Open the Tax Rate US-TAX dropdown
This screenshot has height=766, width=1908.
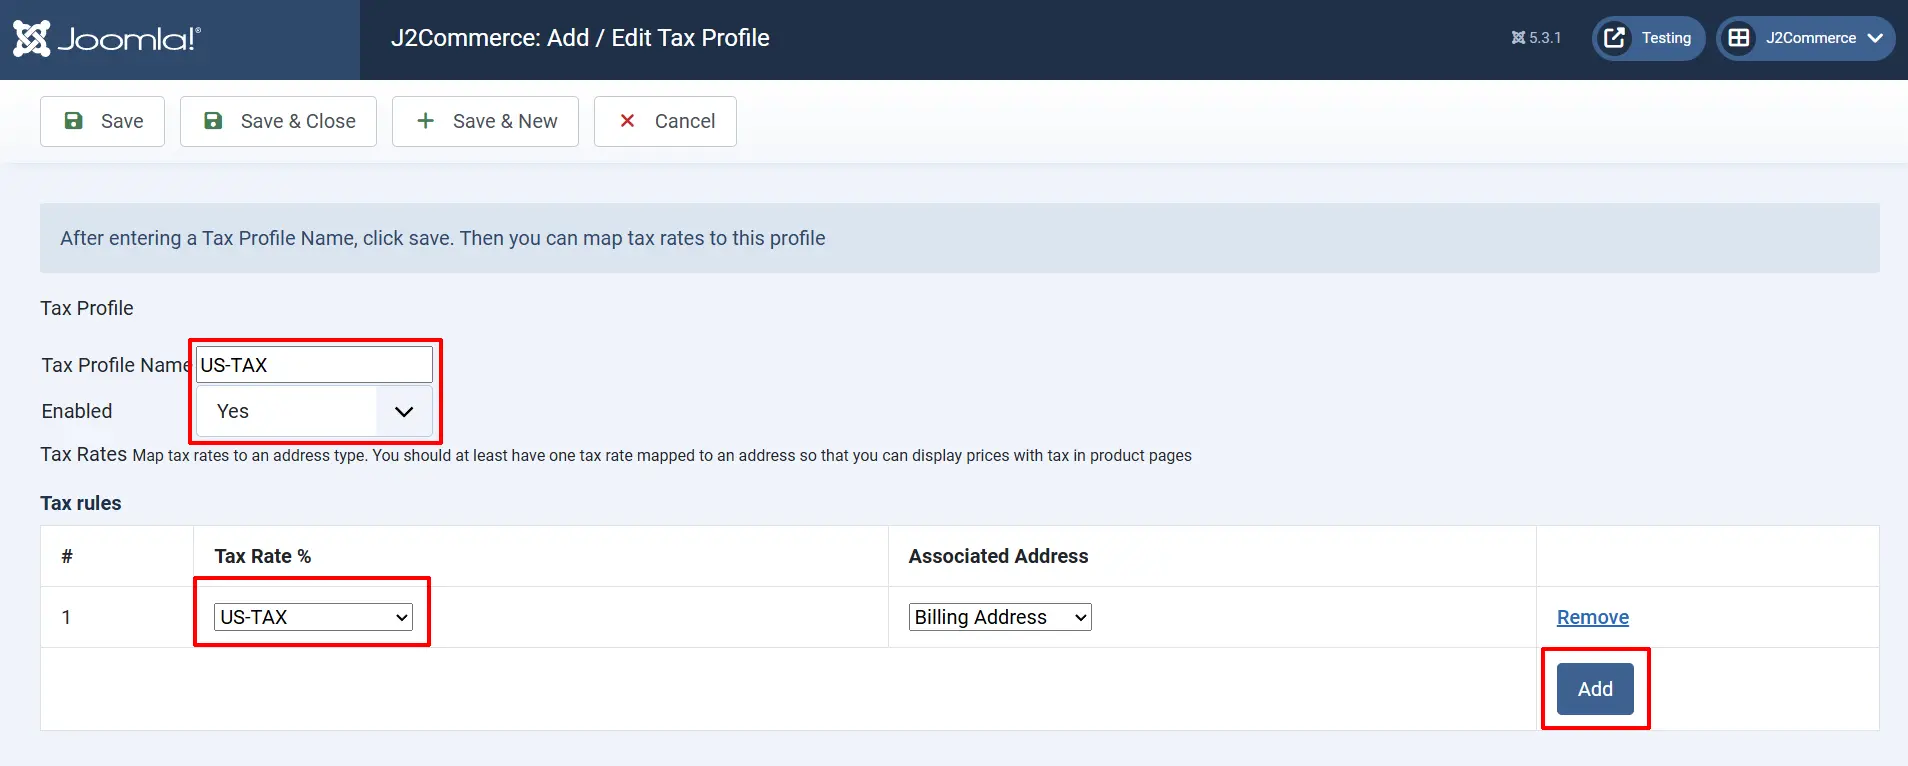(x=313, y=617)
